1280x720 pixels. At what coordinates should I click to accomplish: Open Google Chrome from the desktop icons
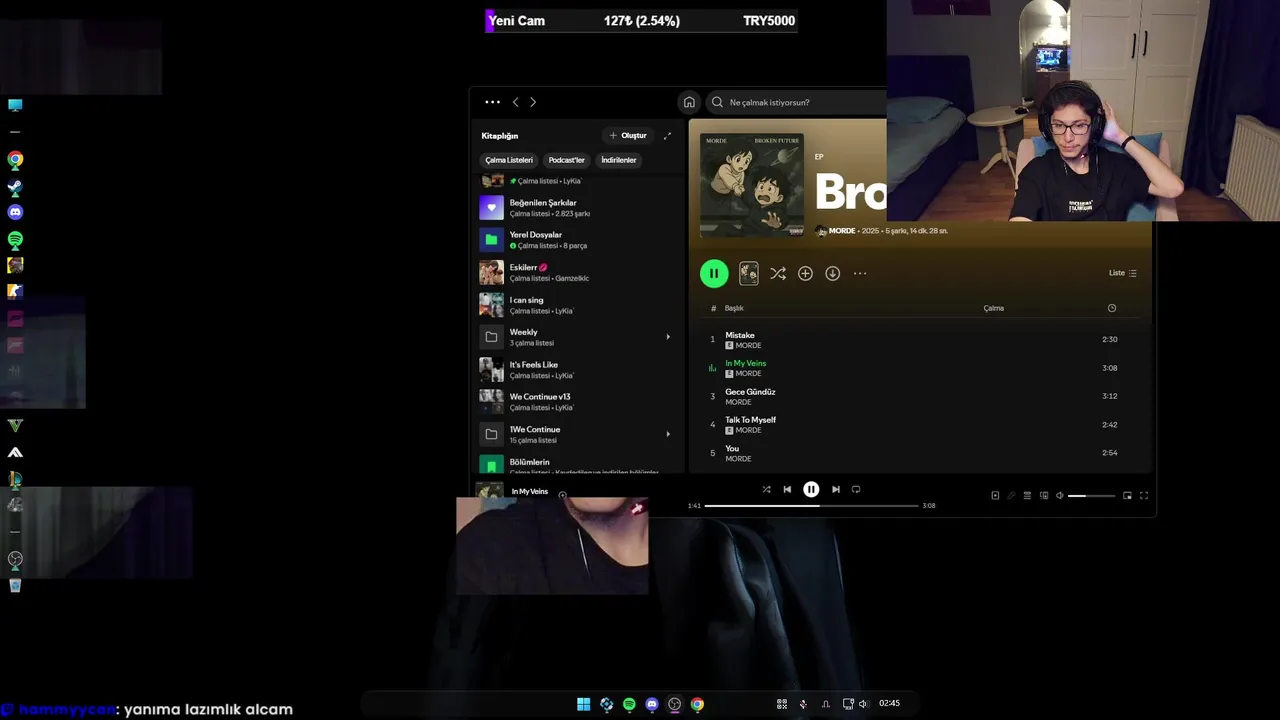[15, 159]
